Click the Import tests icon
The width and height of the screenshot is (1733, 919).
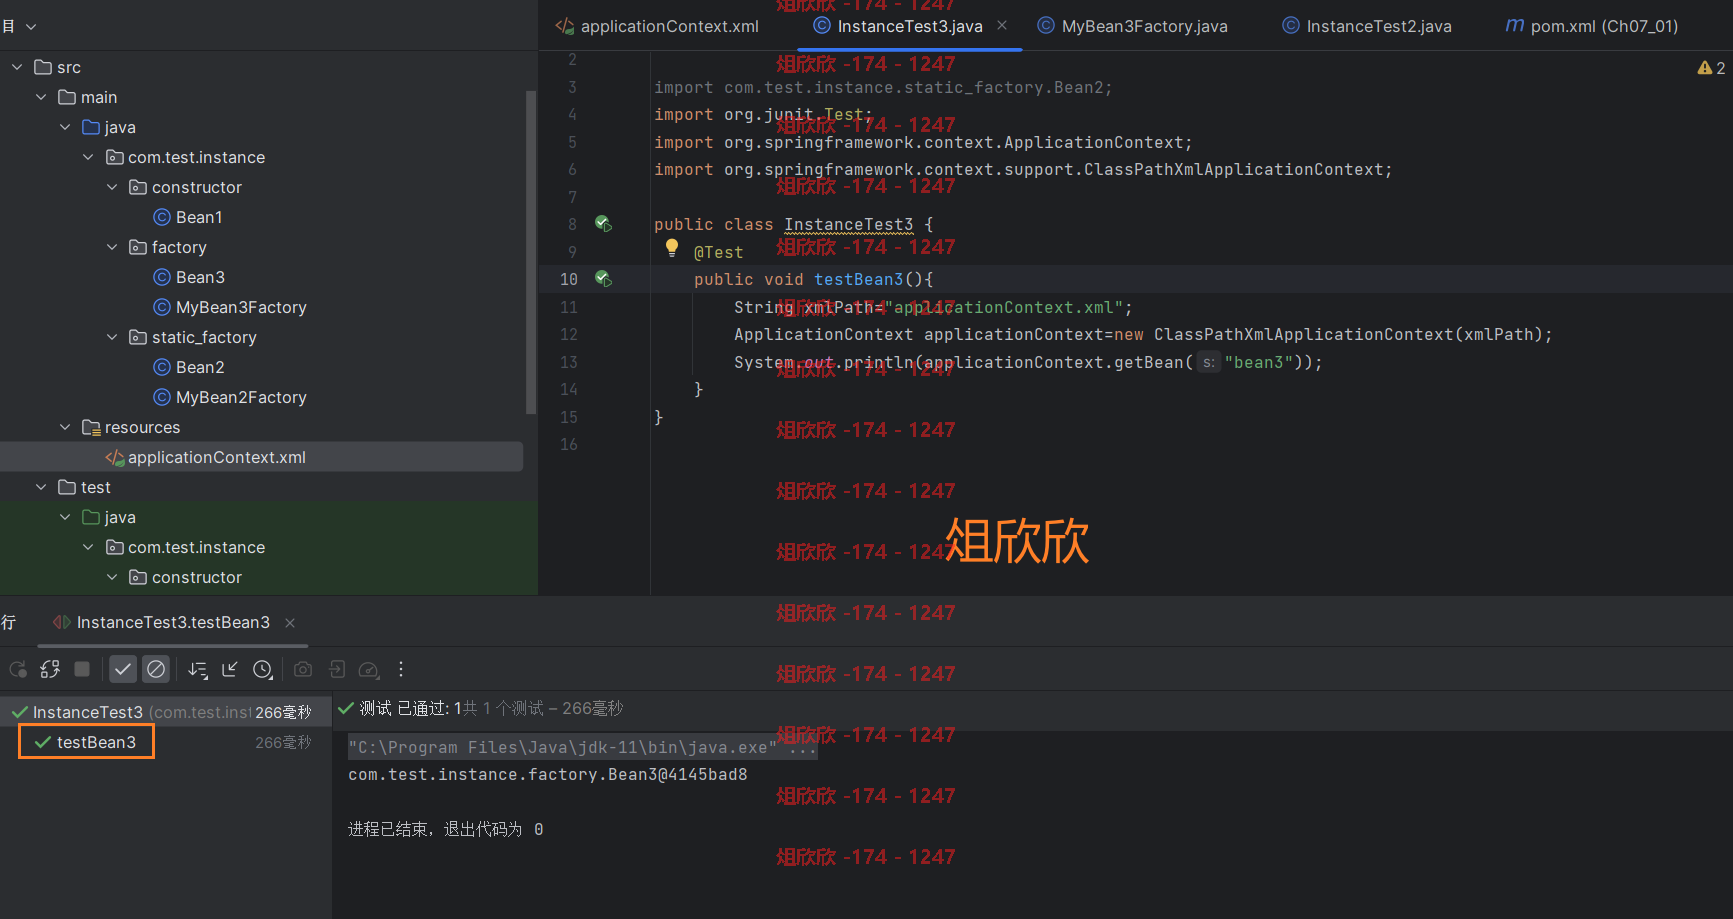(337, 669)
